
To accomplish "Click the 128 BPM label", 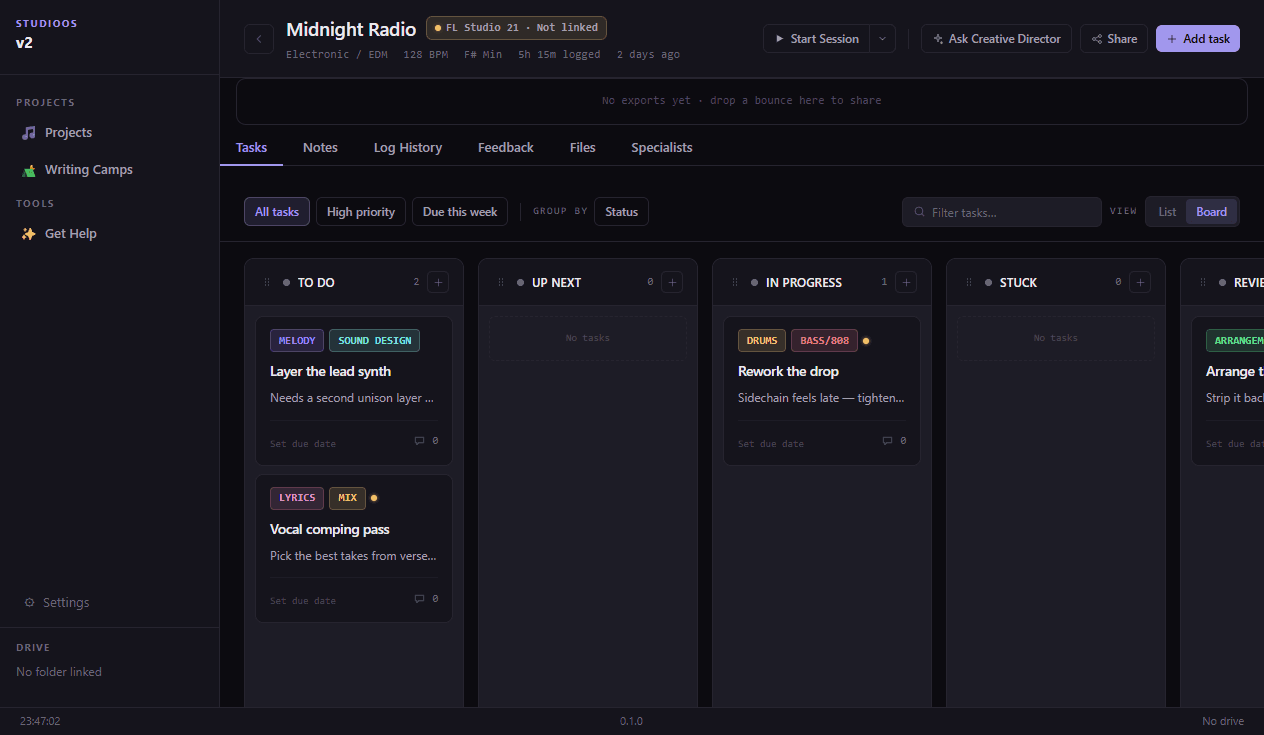I will tap(426, 55).
